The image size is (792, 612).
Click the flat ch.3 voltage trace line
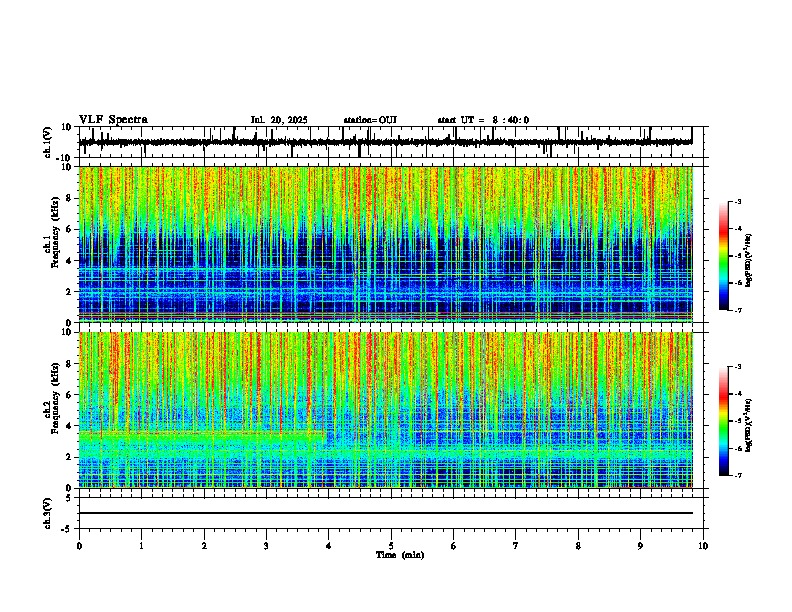pos(386,513)
